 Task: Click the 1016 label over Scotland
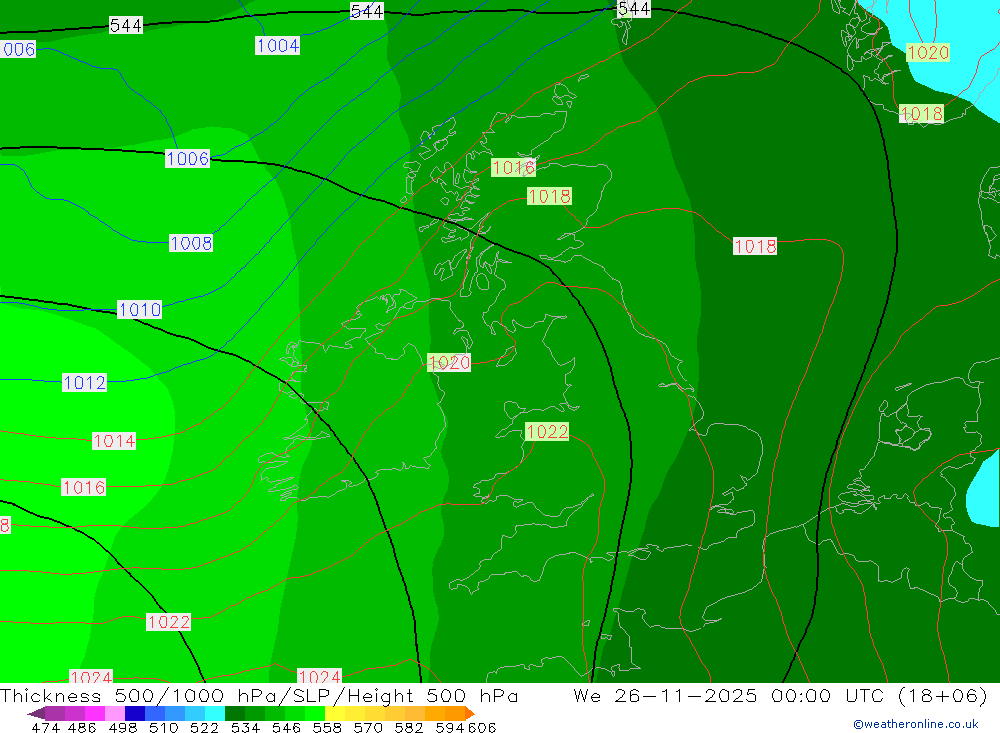click(x=513, y=167)
